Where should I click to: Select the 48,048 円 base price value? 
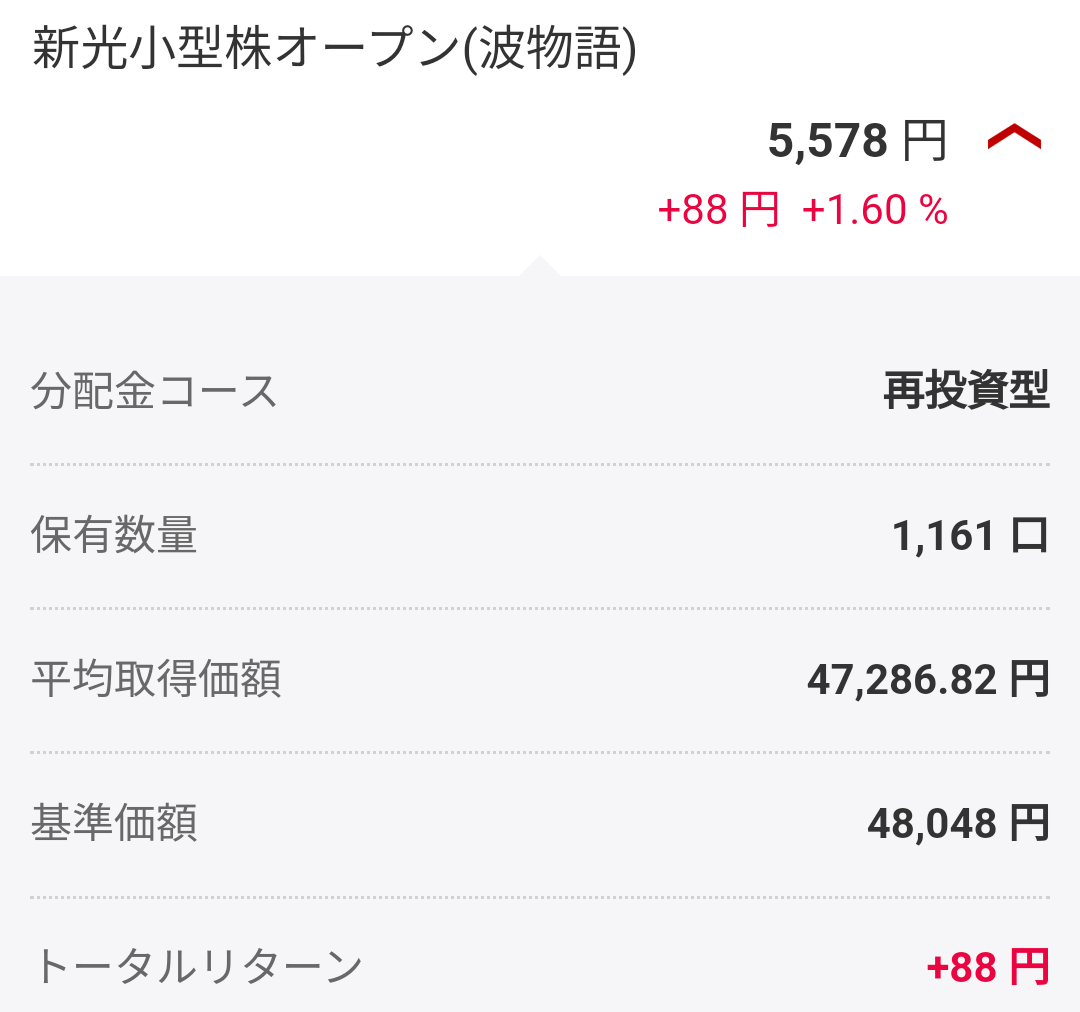coord(958,825)
